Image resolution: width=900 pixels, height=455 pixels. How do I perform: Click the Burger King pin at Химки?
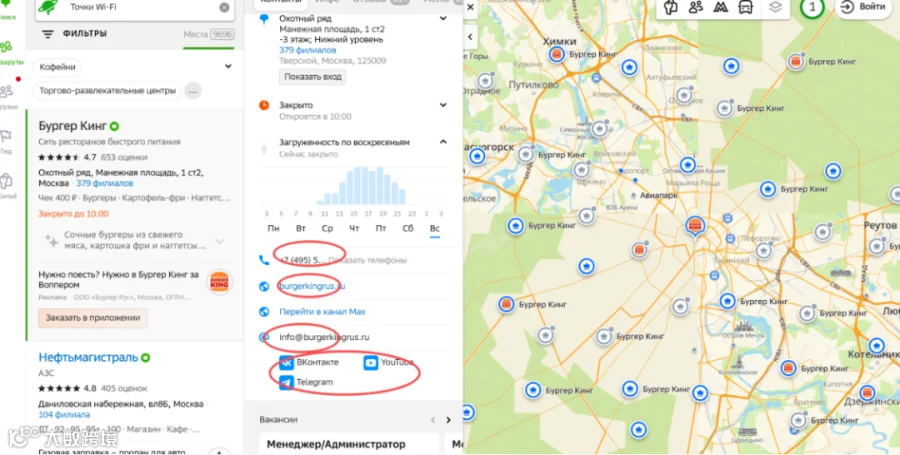556,55
